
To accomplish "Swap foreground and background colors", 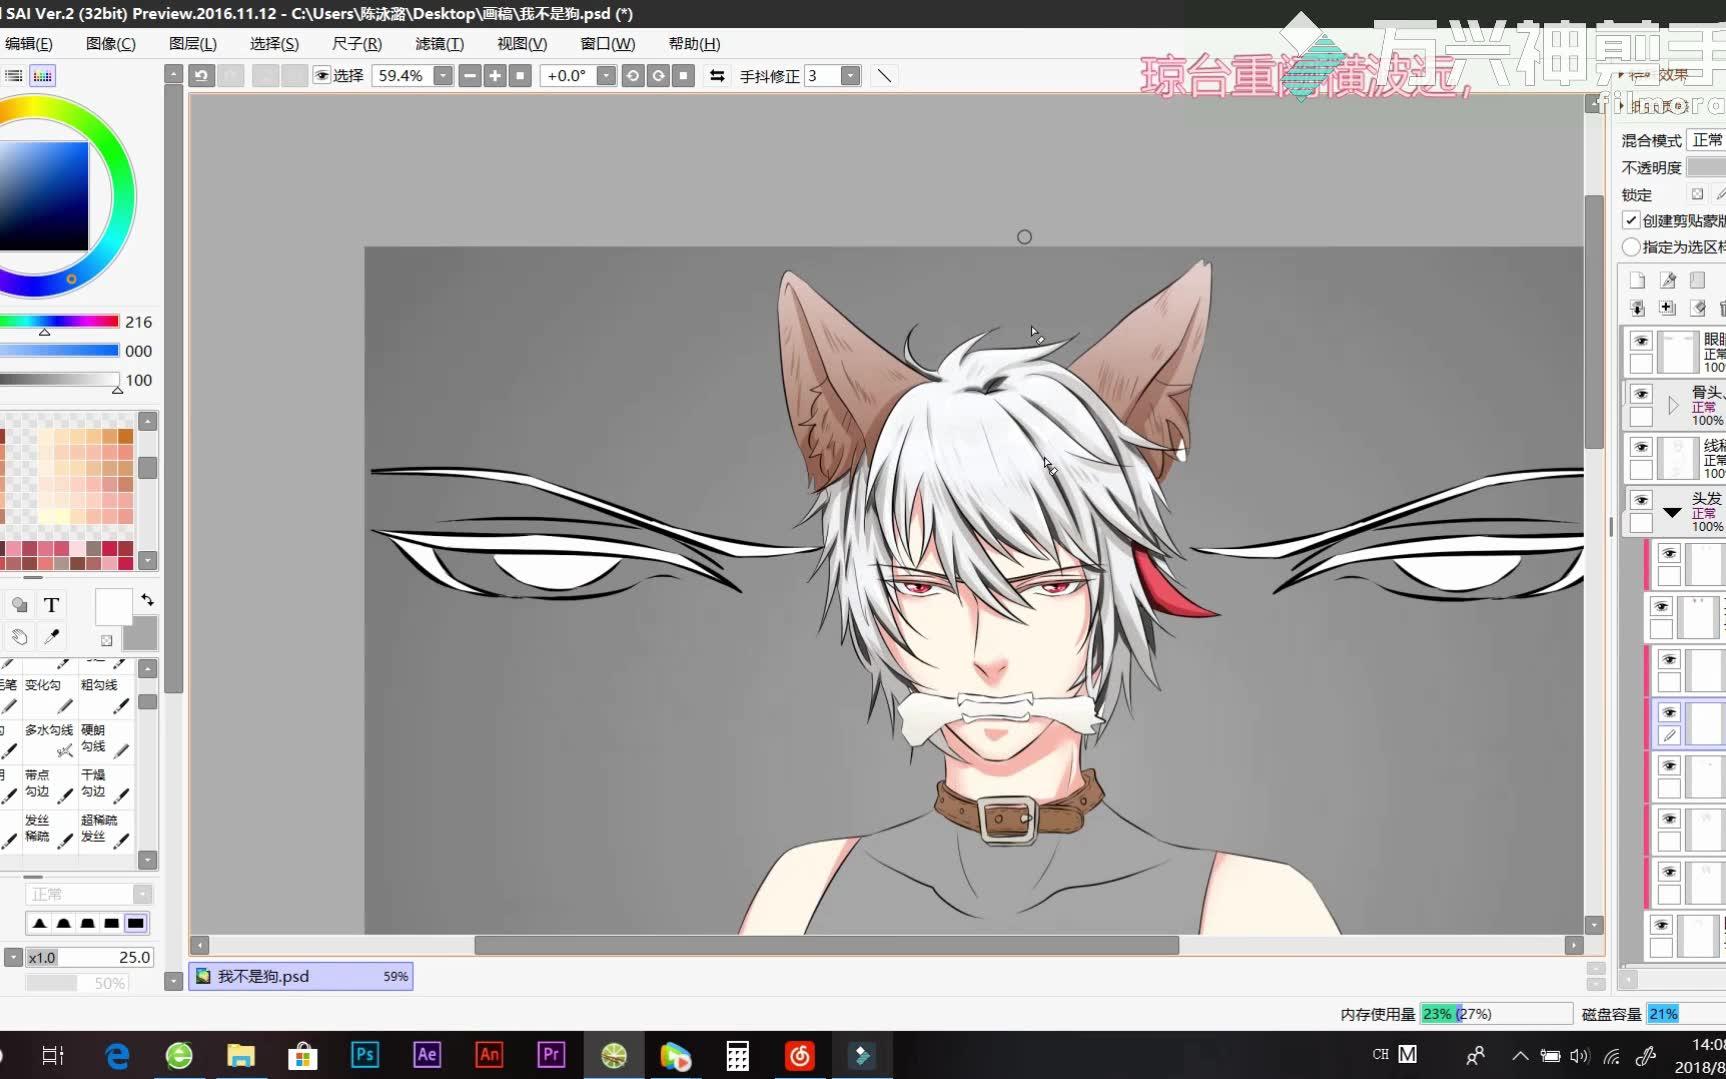I will 147,600.
